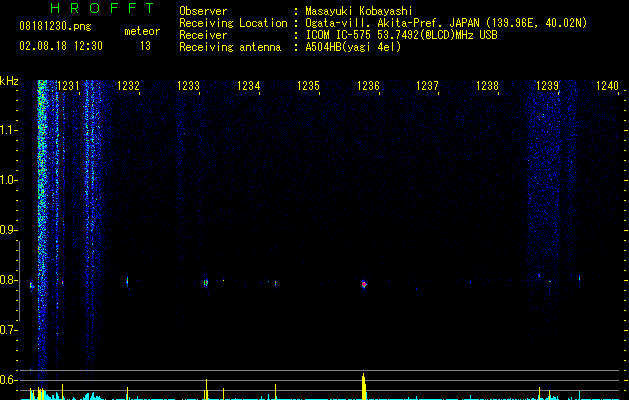629x400 pixels.
Task: Click the 1236 time axis marker
Action: click(368, 86)
